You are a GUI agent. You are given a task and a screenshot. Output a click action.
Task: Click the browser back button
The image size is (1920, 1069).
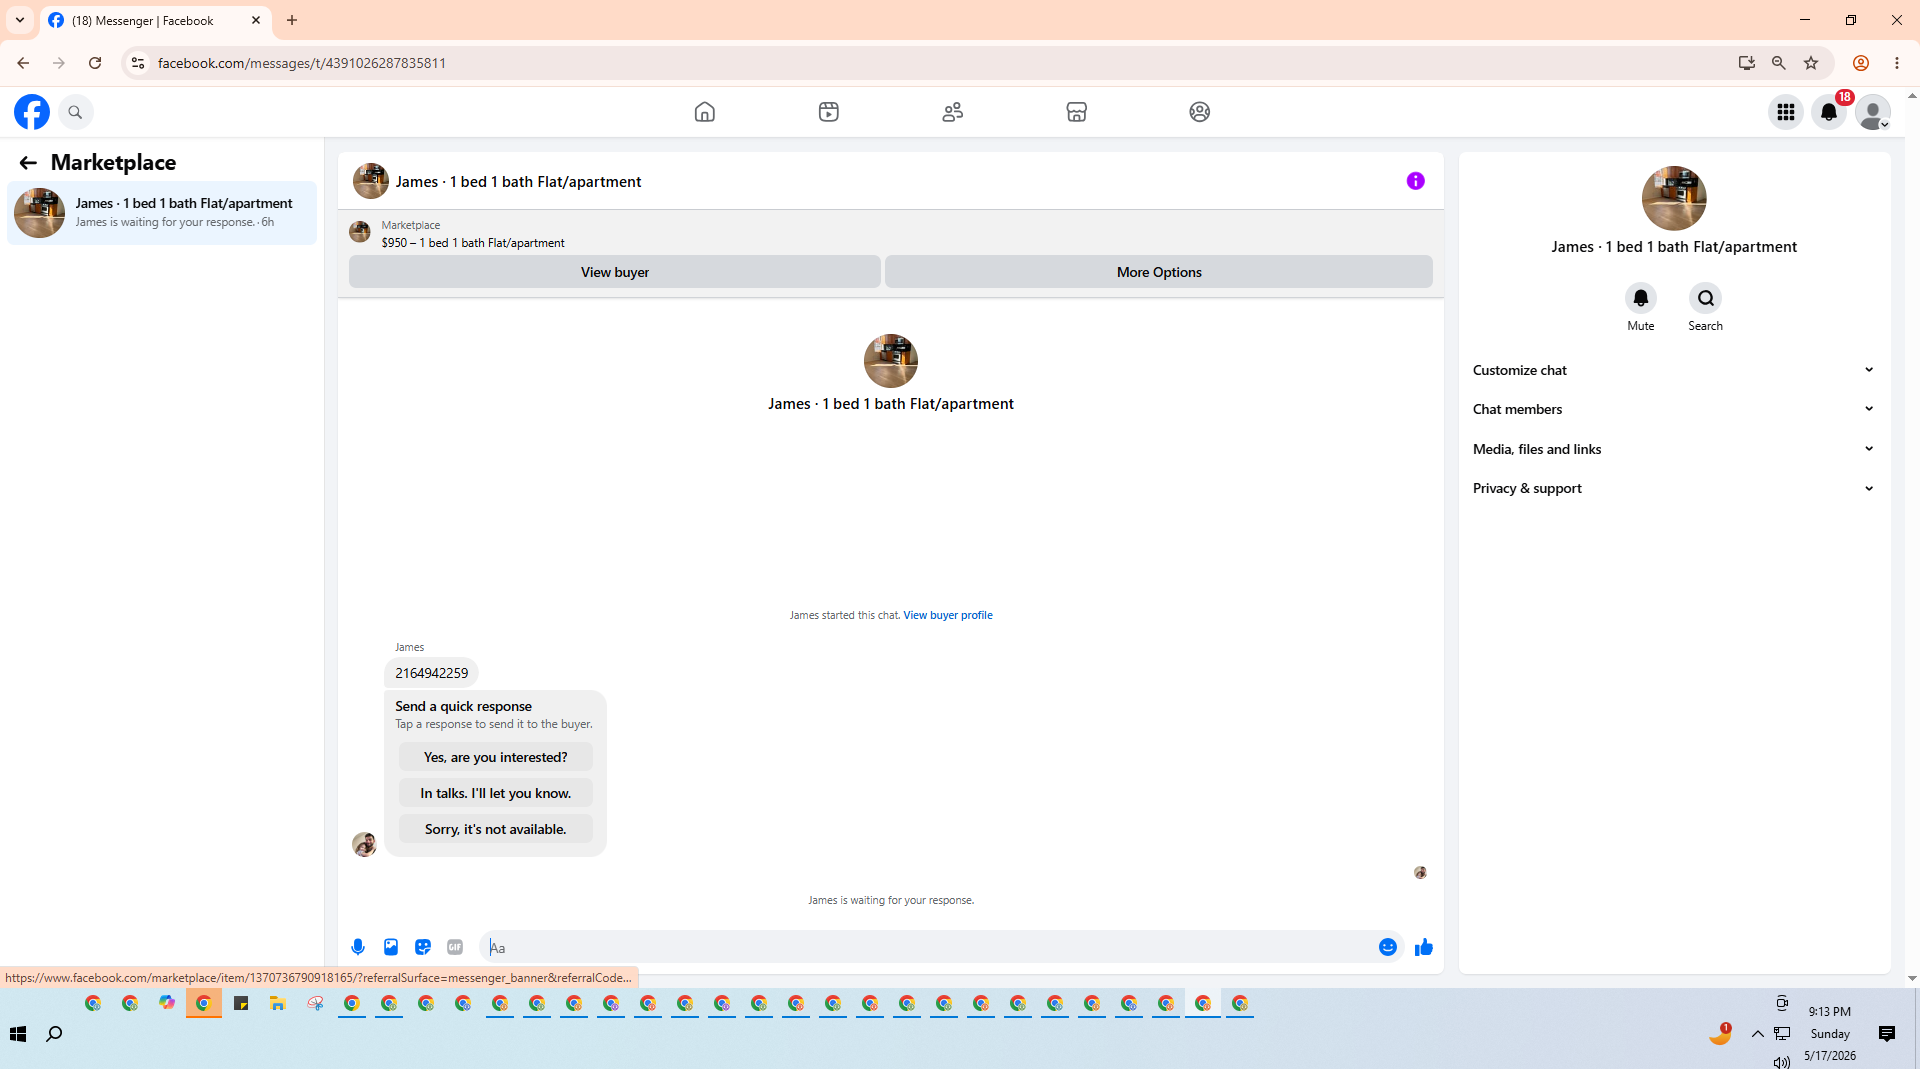click(x=23, y=63)
